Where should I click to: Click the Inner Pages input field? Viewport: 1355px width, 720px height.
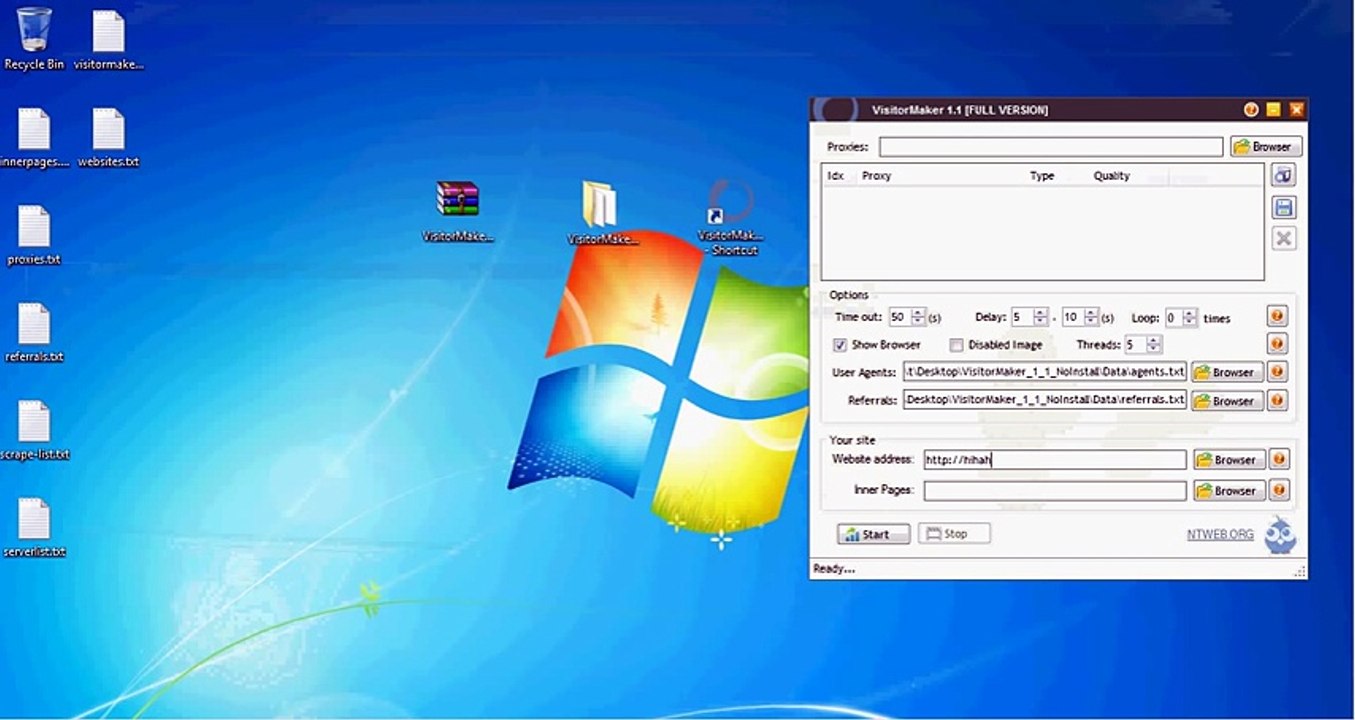point(1055,490)
